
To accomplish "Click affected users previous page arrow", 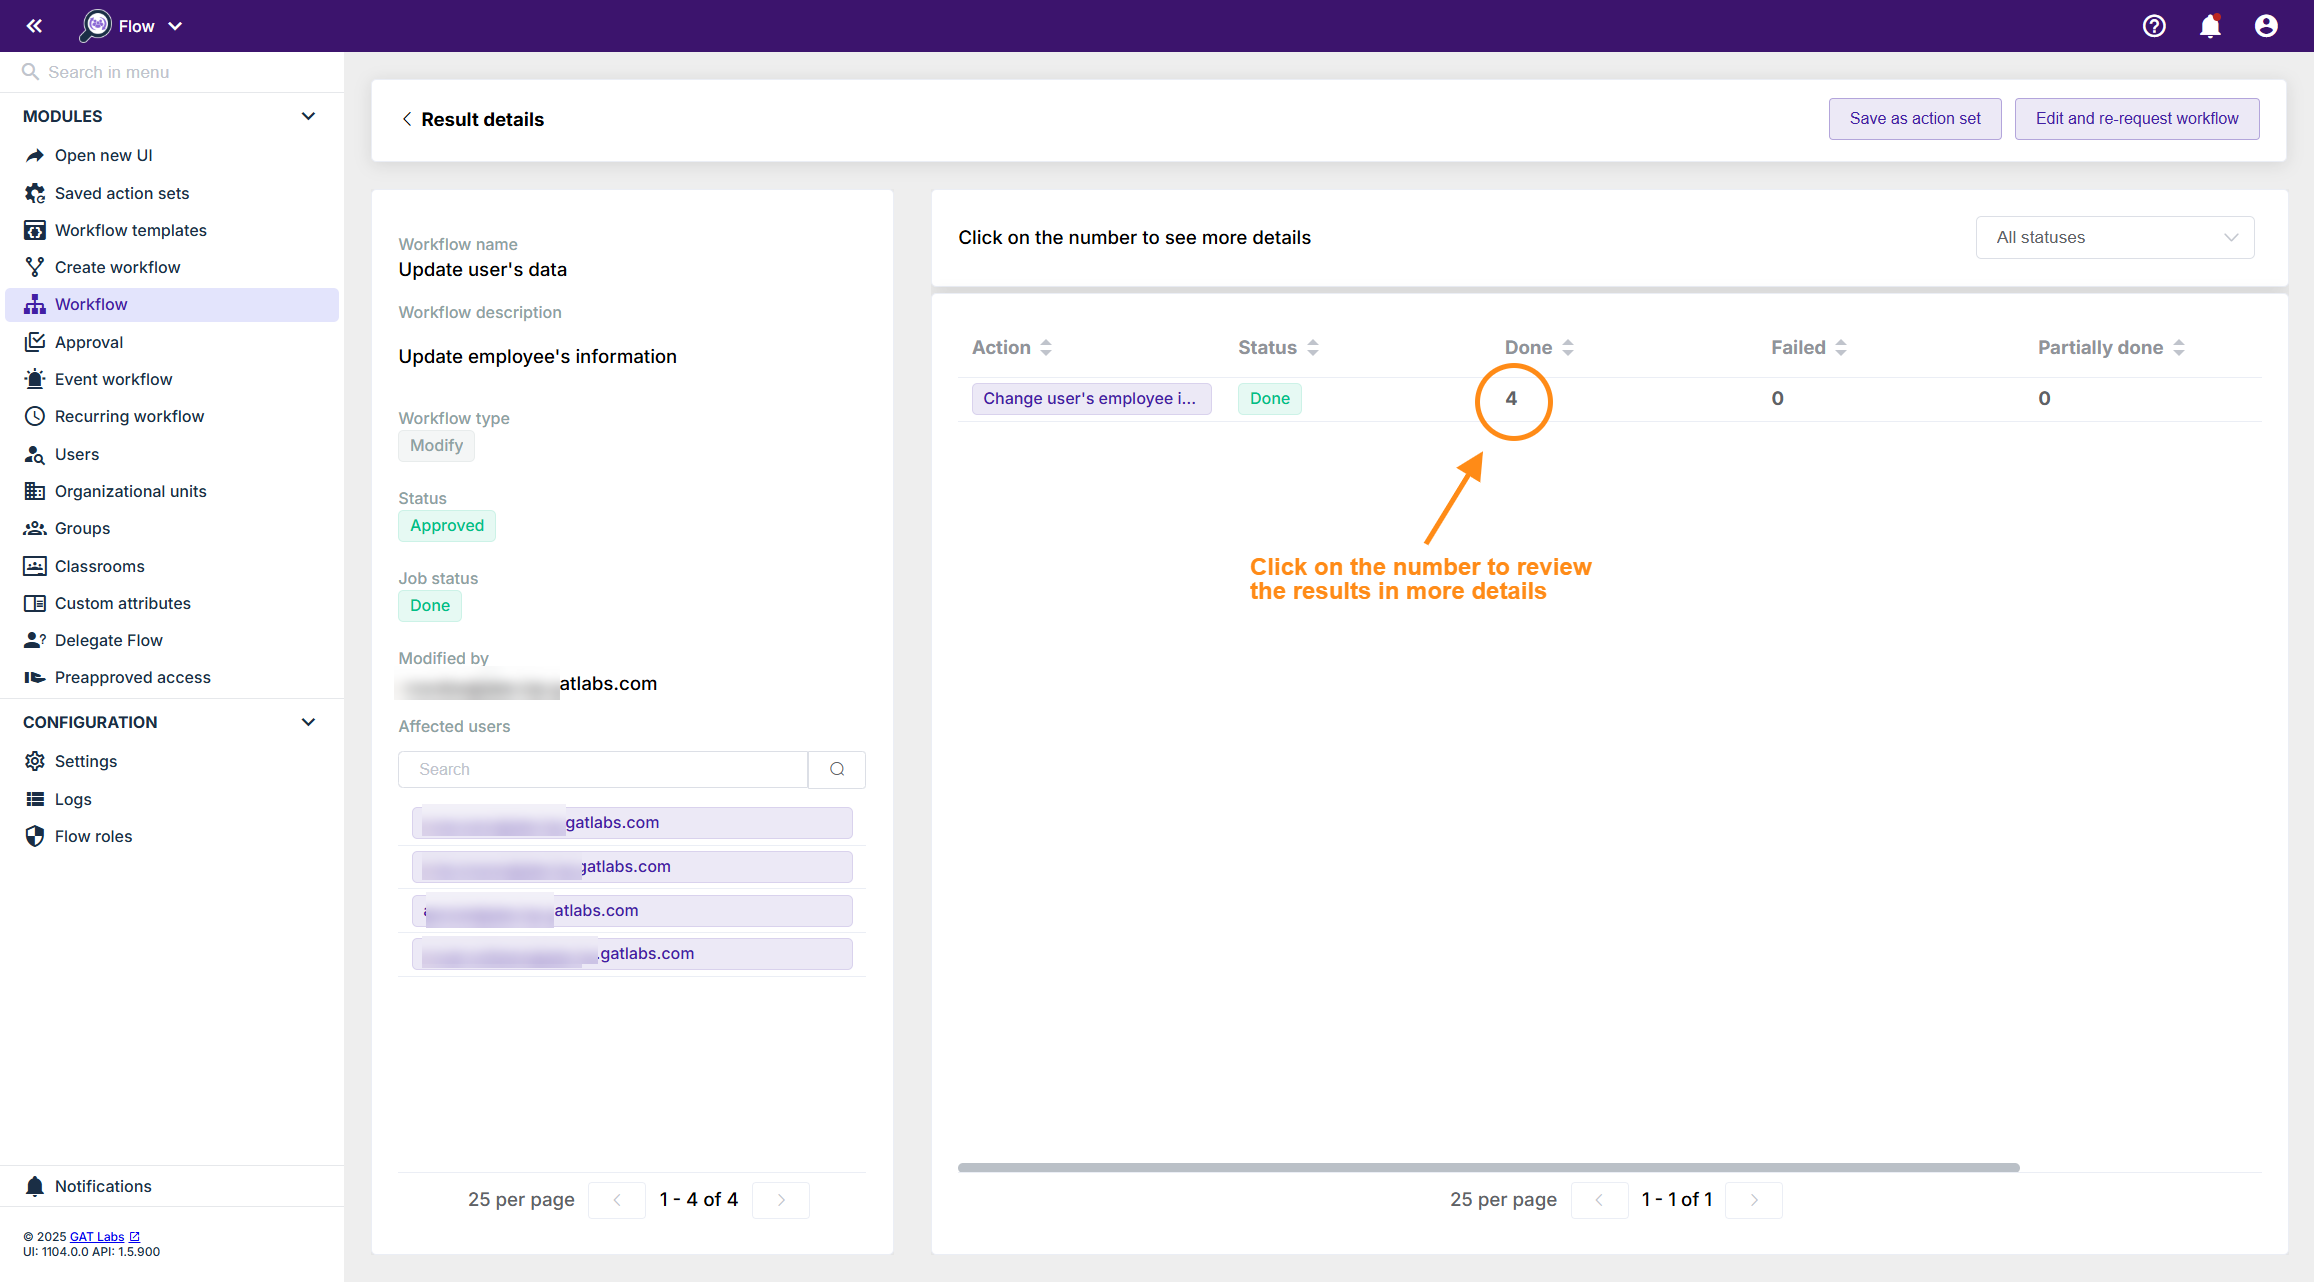I will [617, 1200].
